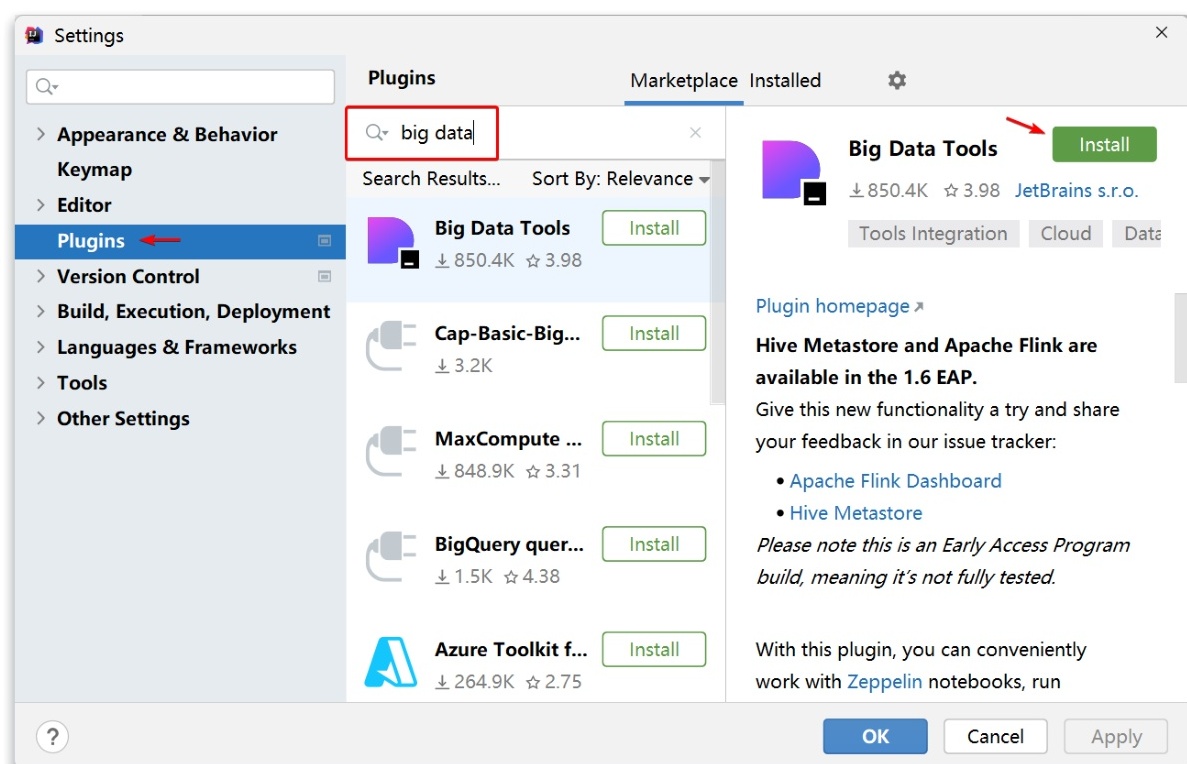Open the Hive Metastore link
The width and height of the screenshot is (1187, 764).
[856, 513]
